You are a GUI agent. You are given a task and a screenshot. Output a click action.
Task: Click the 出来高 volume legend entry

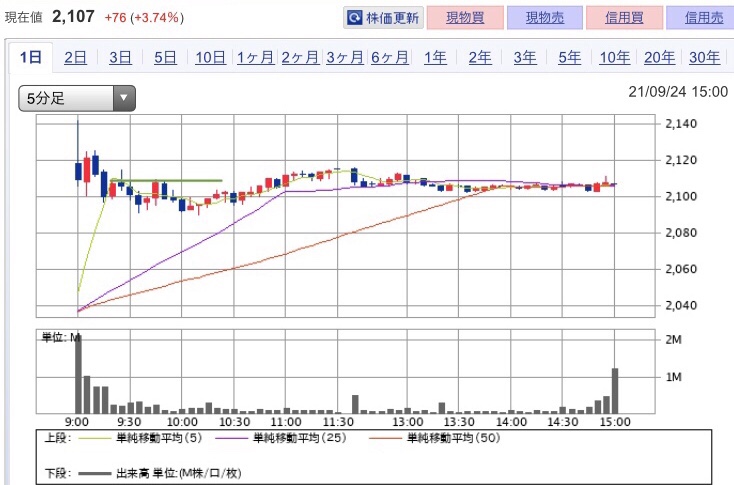159,473
